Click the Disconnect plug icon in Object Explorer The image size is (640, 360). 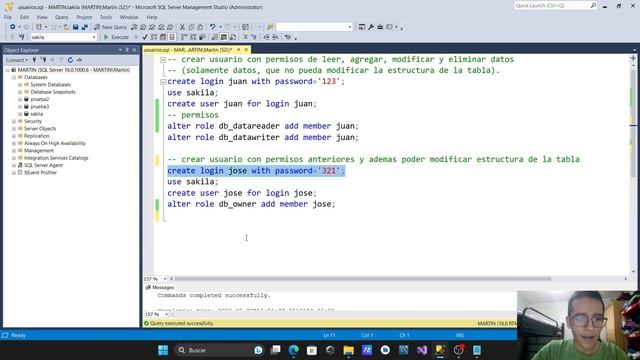tap(43, 60)
